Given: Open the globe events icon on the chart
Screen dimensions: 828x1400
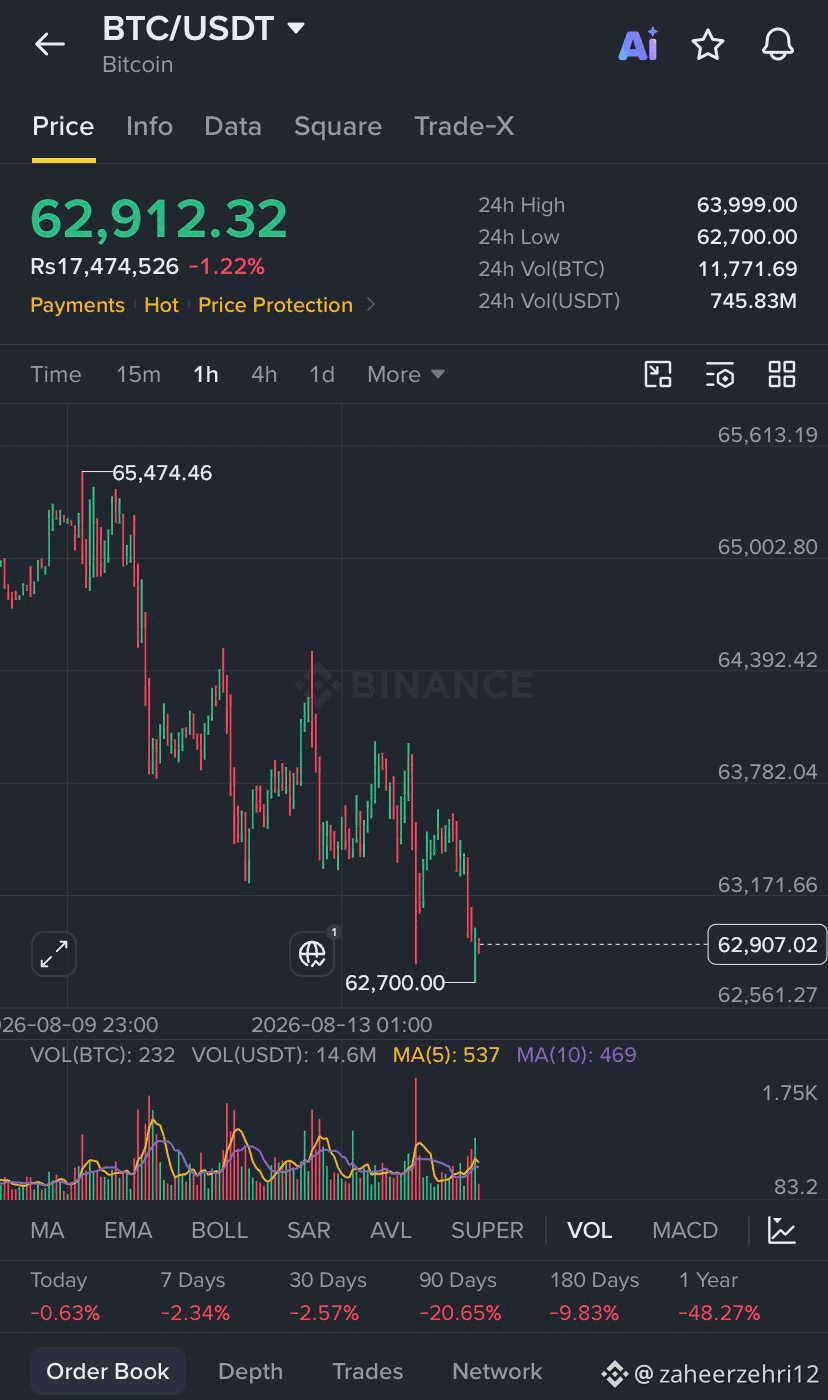Looking at the screenshot, I should pyautogui.click(x=312, y=954).
